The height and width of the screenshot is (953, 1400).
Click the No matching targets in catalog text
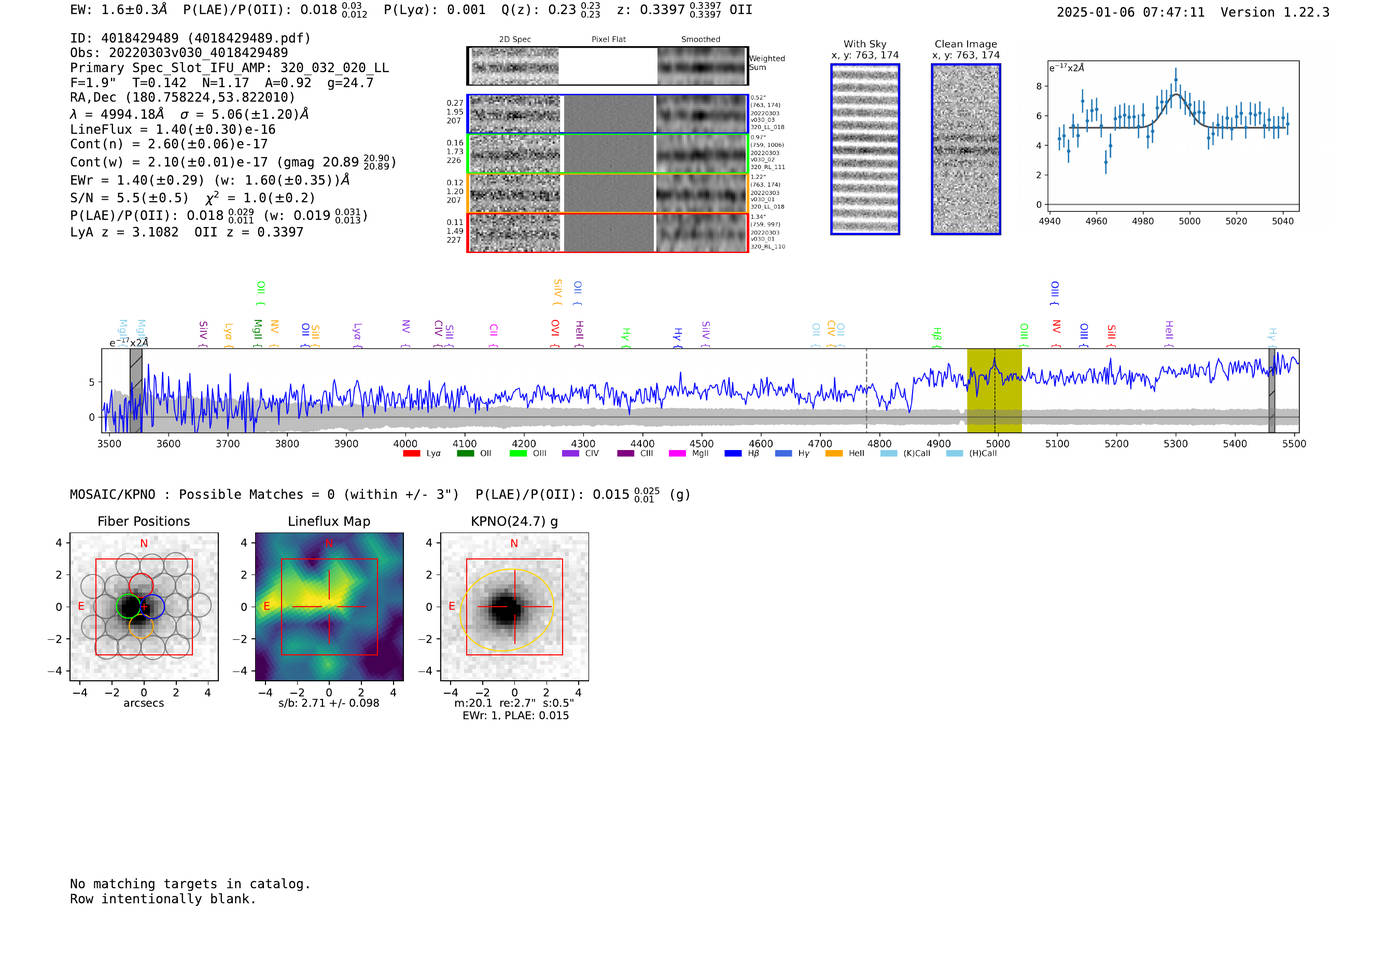(x=190, y=884)
